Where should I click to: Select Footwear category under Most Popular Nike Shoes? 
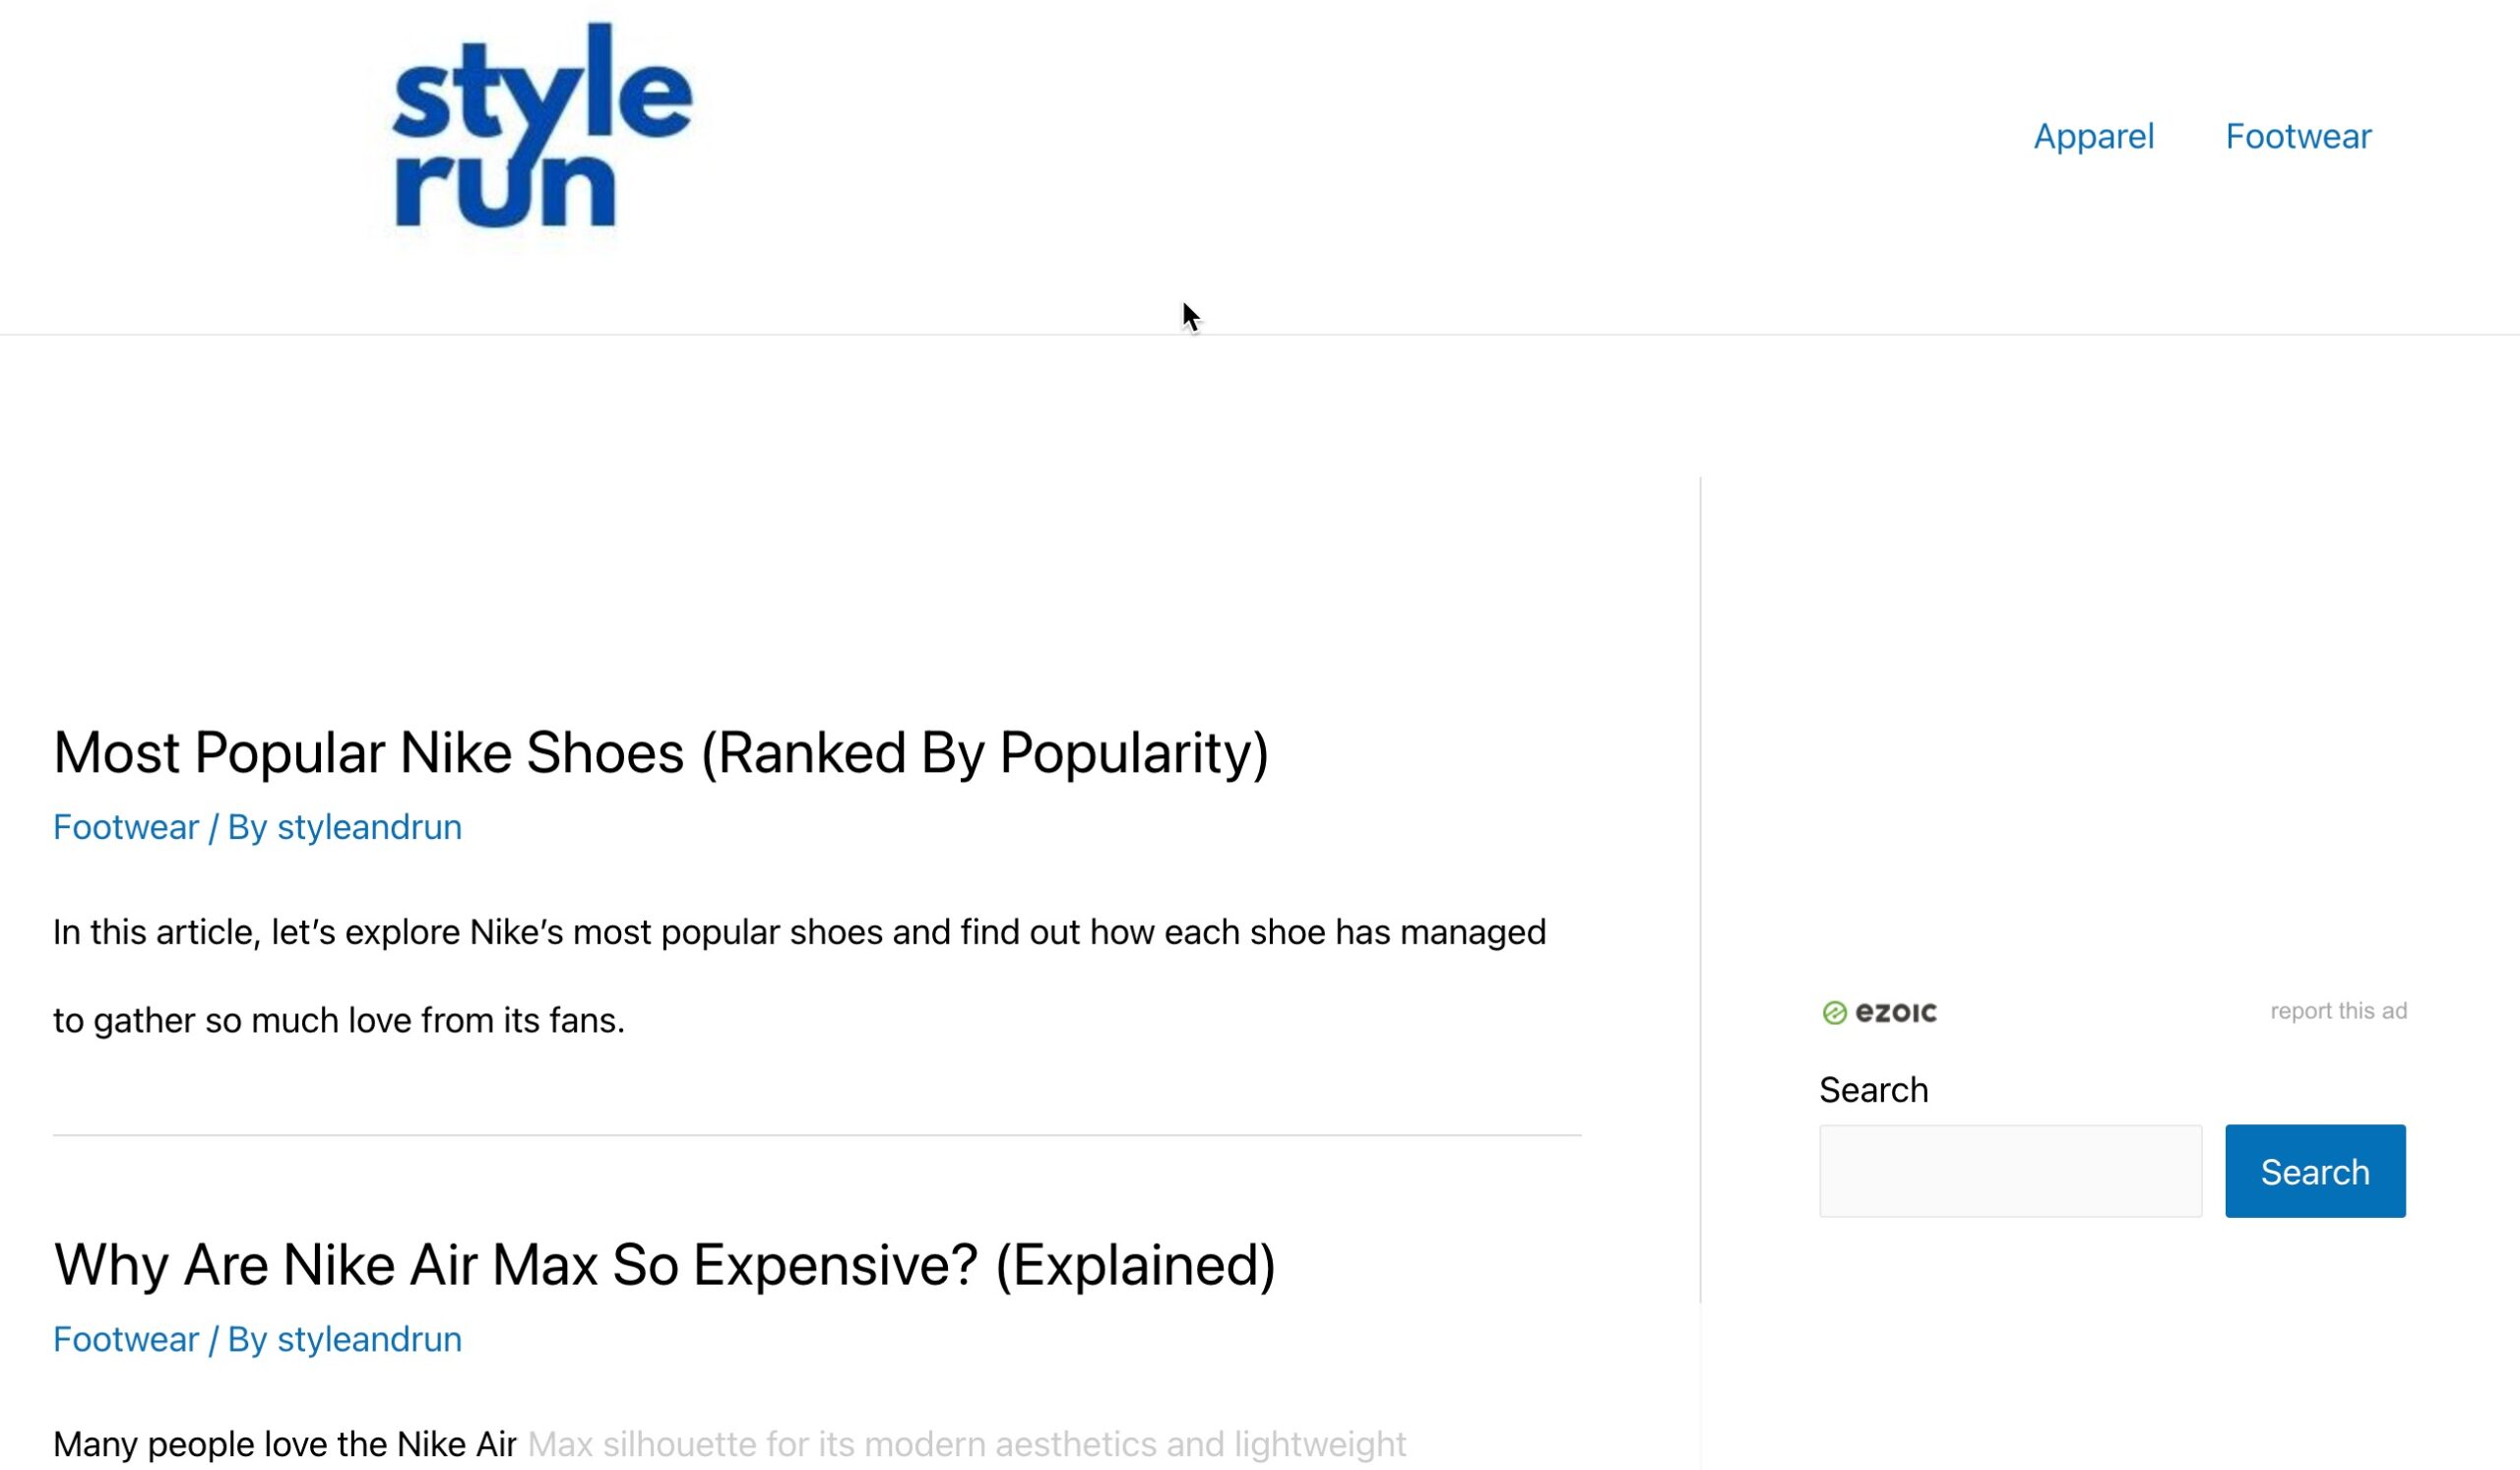(x=126, y=827)
